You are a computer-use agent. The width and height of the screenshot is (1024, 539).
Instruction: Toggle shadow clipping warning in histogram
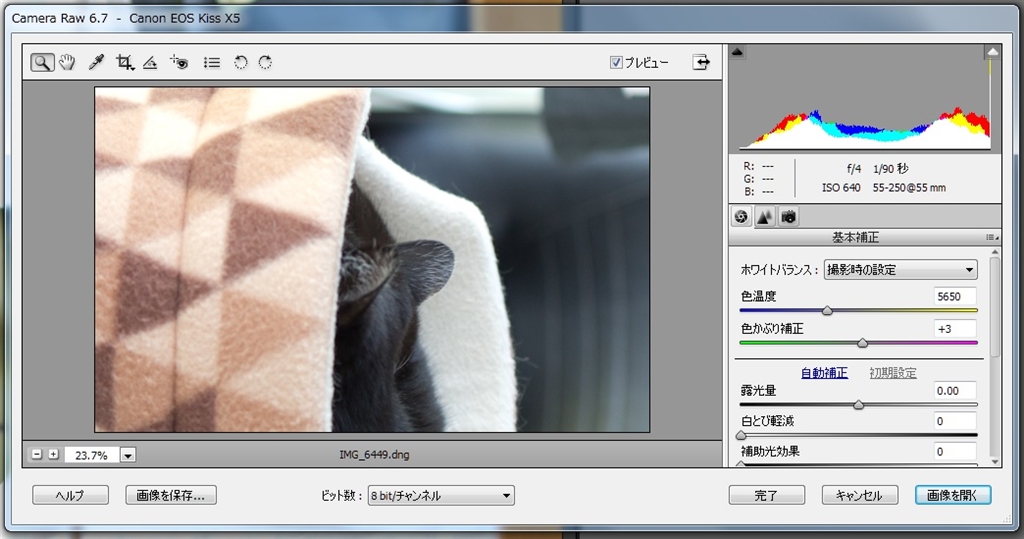click(x=738, y=51)
